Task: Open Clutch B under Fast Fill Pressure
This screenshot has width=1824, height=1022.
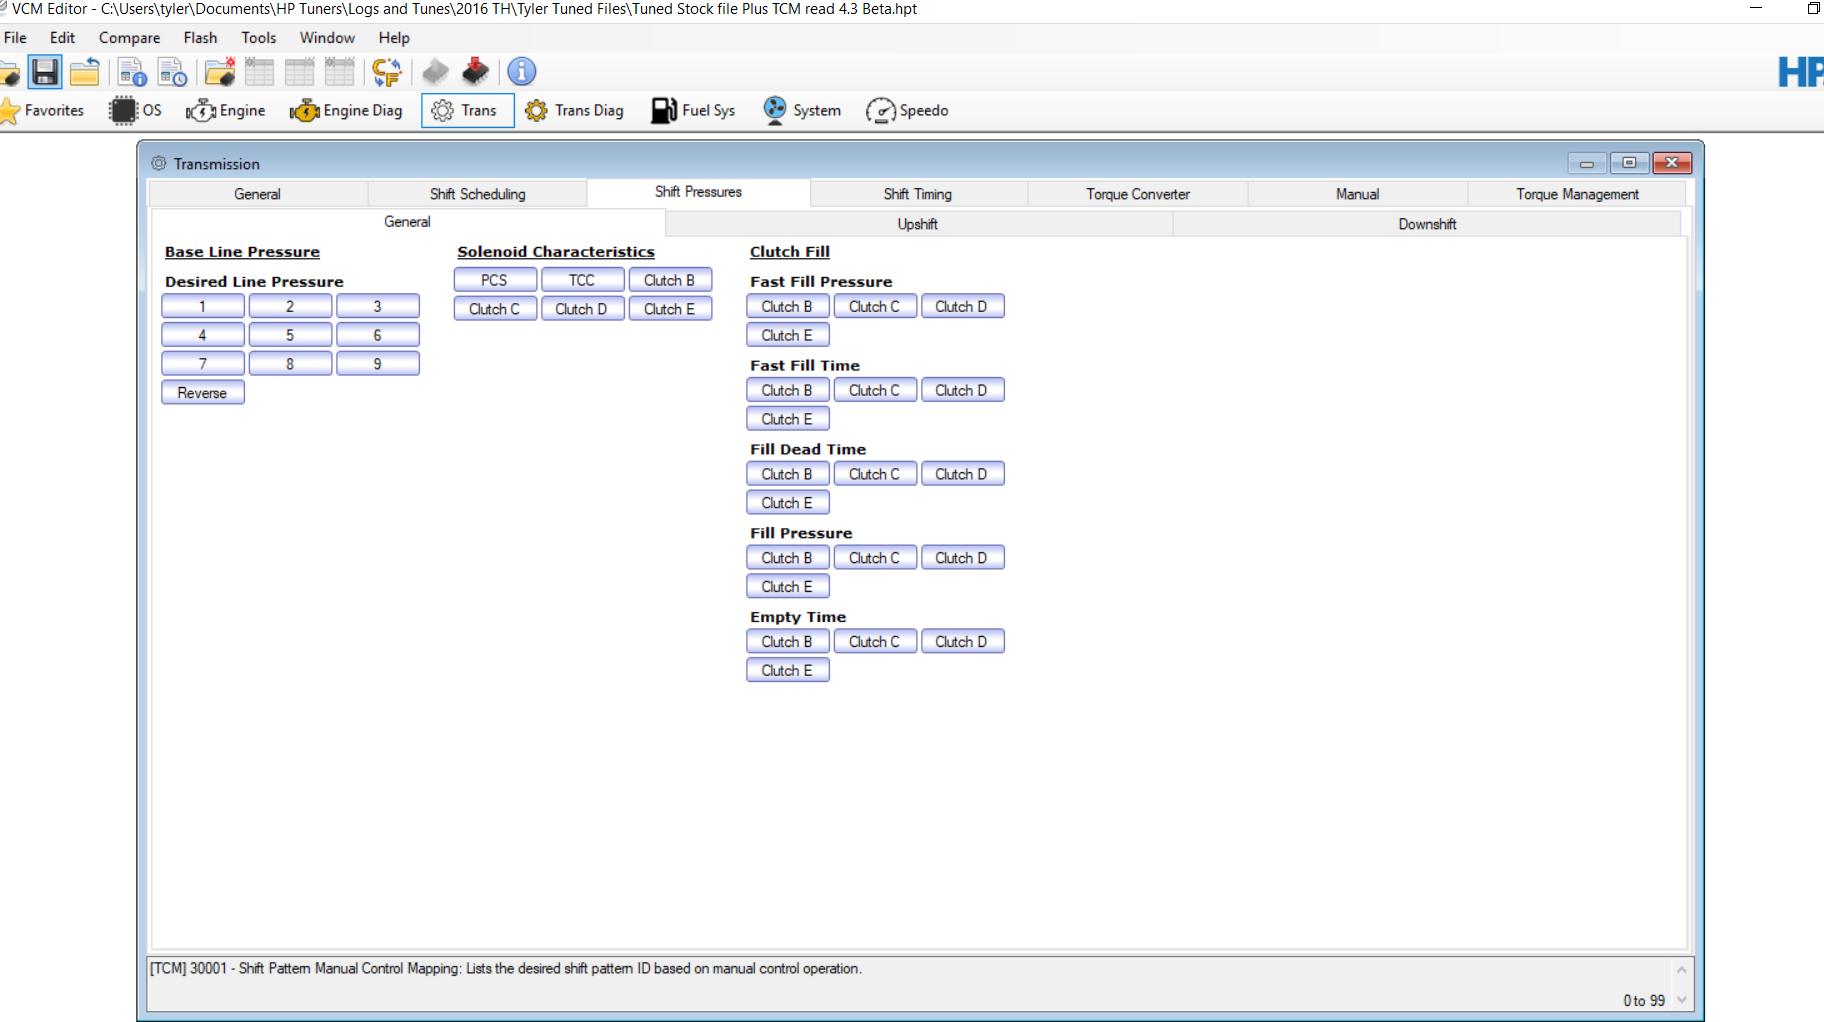Action: [787, 306]
